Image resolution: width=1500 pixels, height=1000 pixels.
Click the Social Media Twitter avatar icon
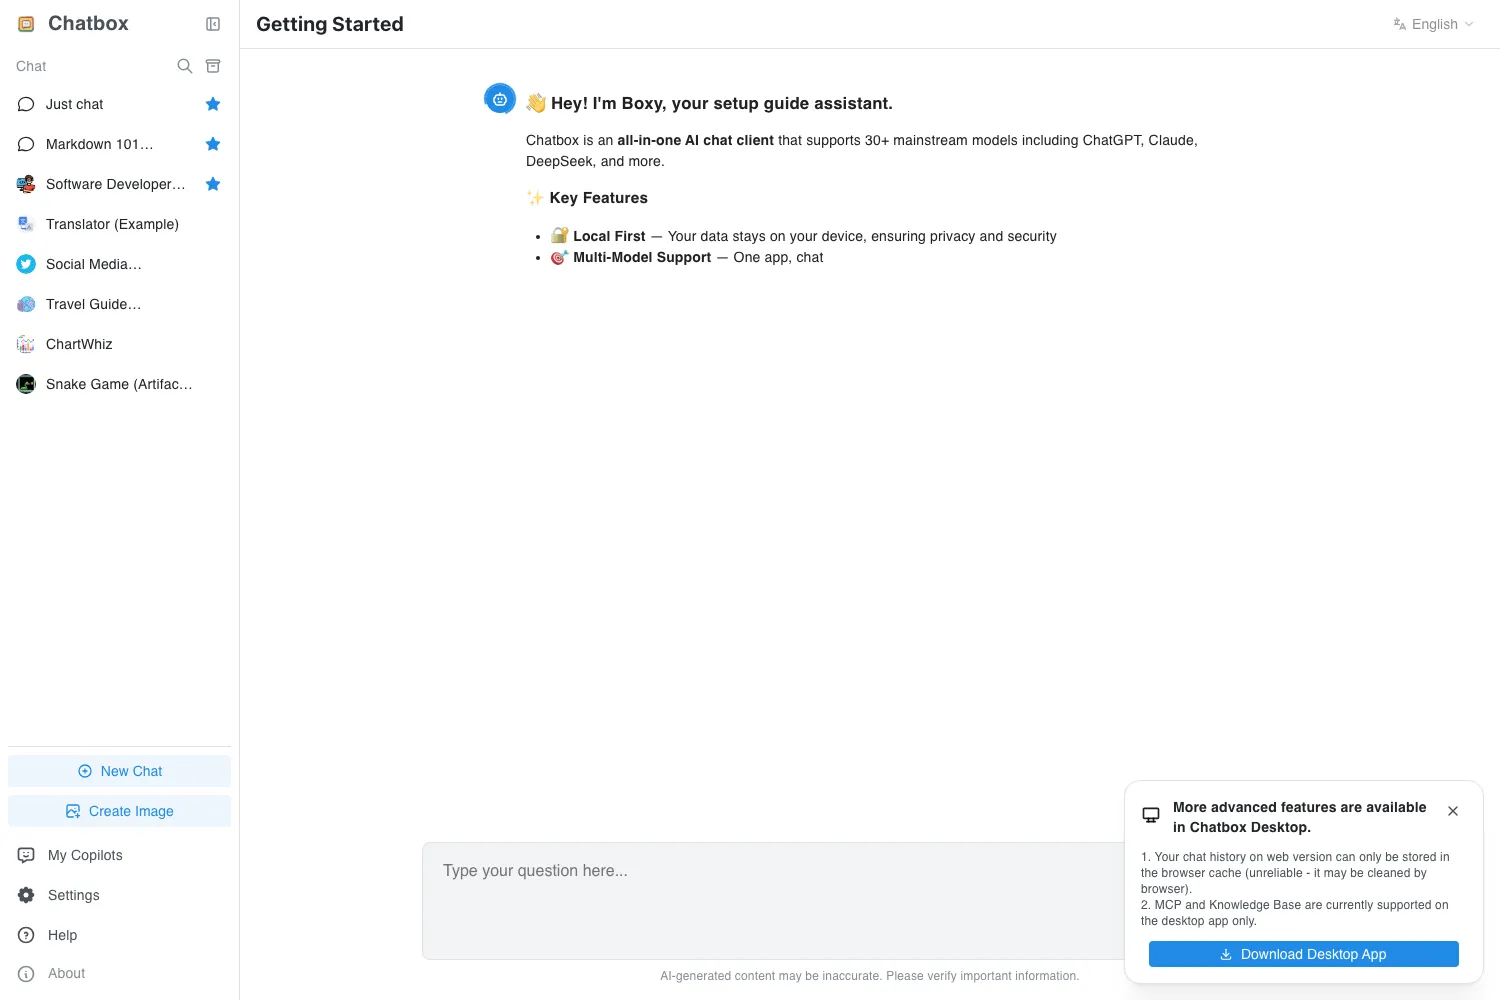click(26, 264)
